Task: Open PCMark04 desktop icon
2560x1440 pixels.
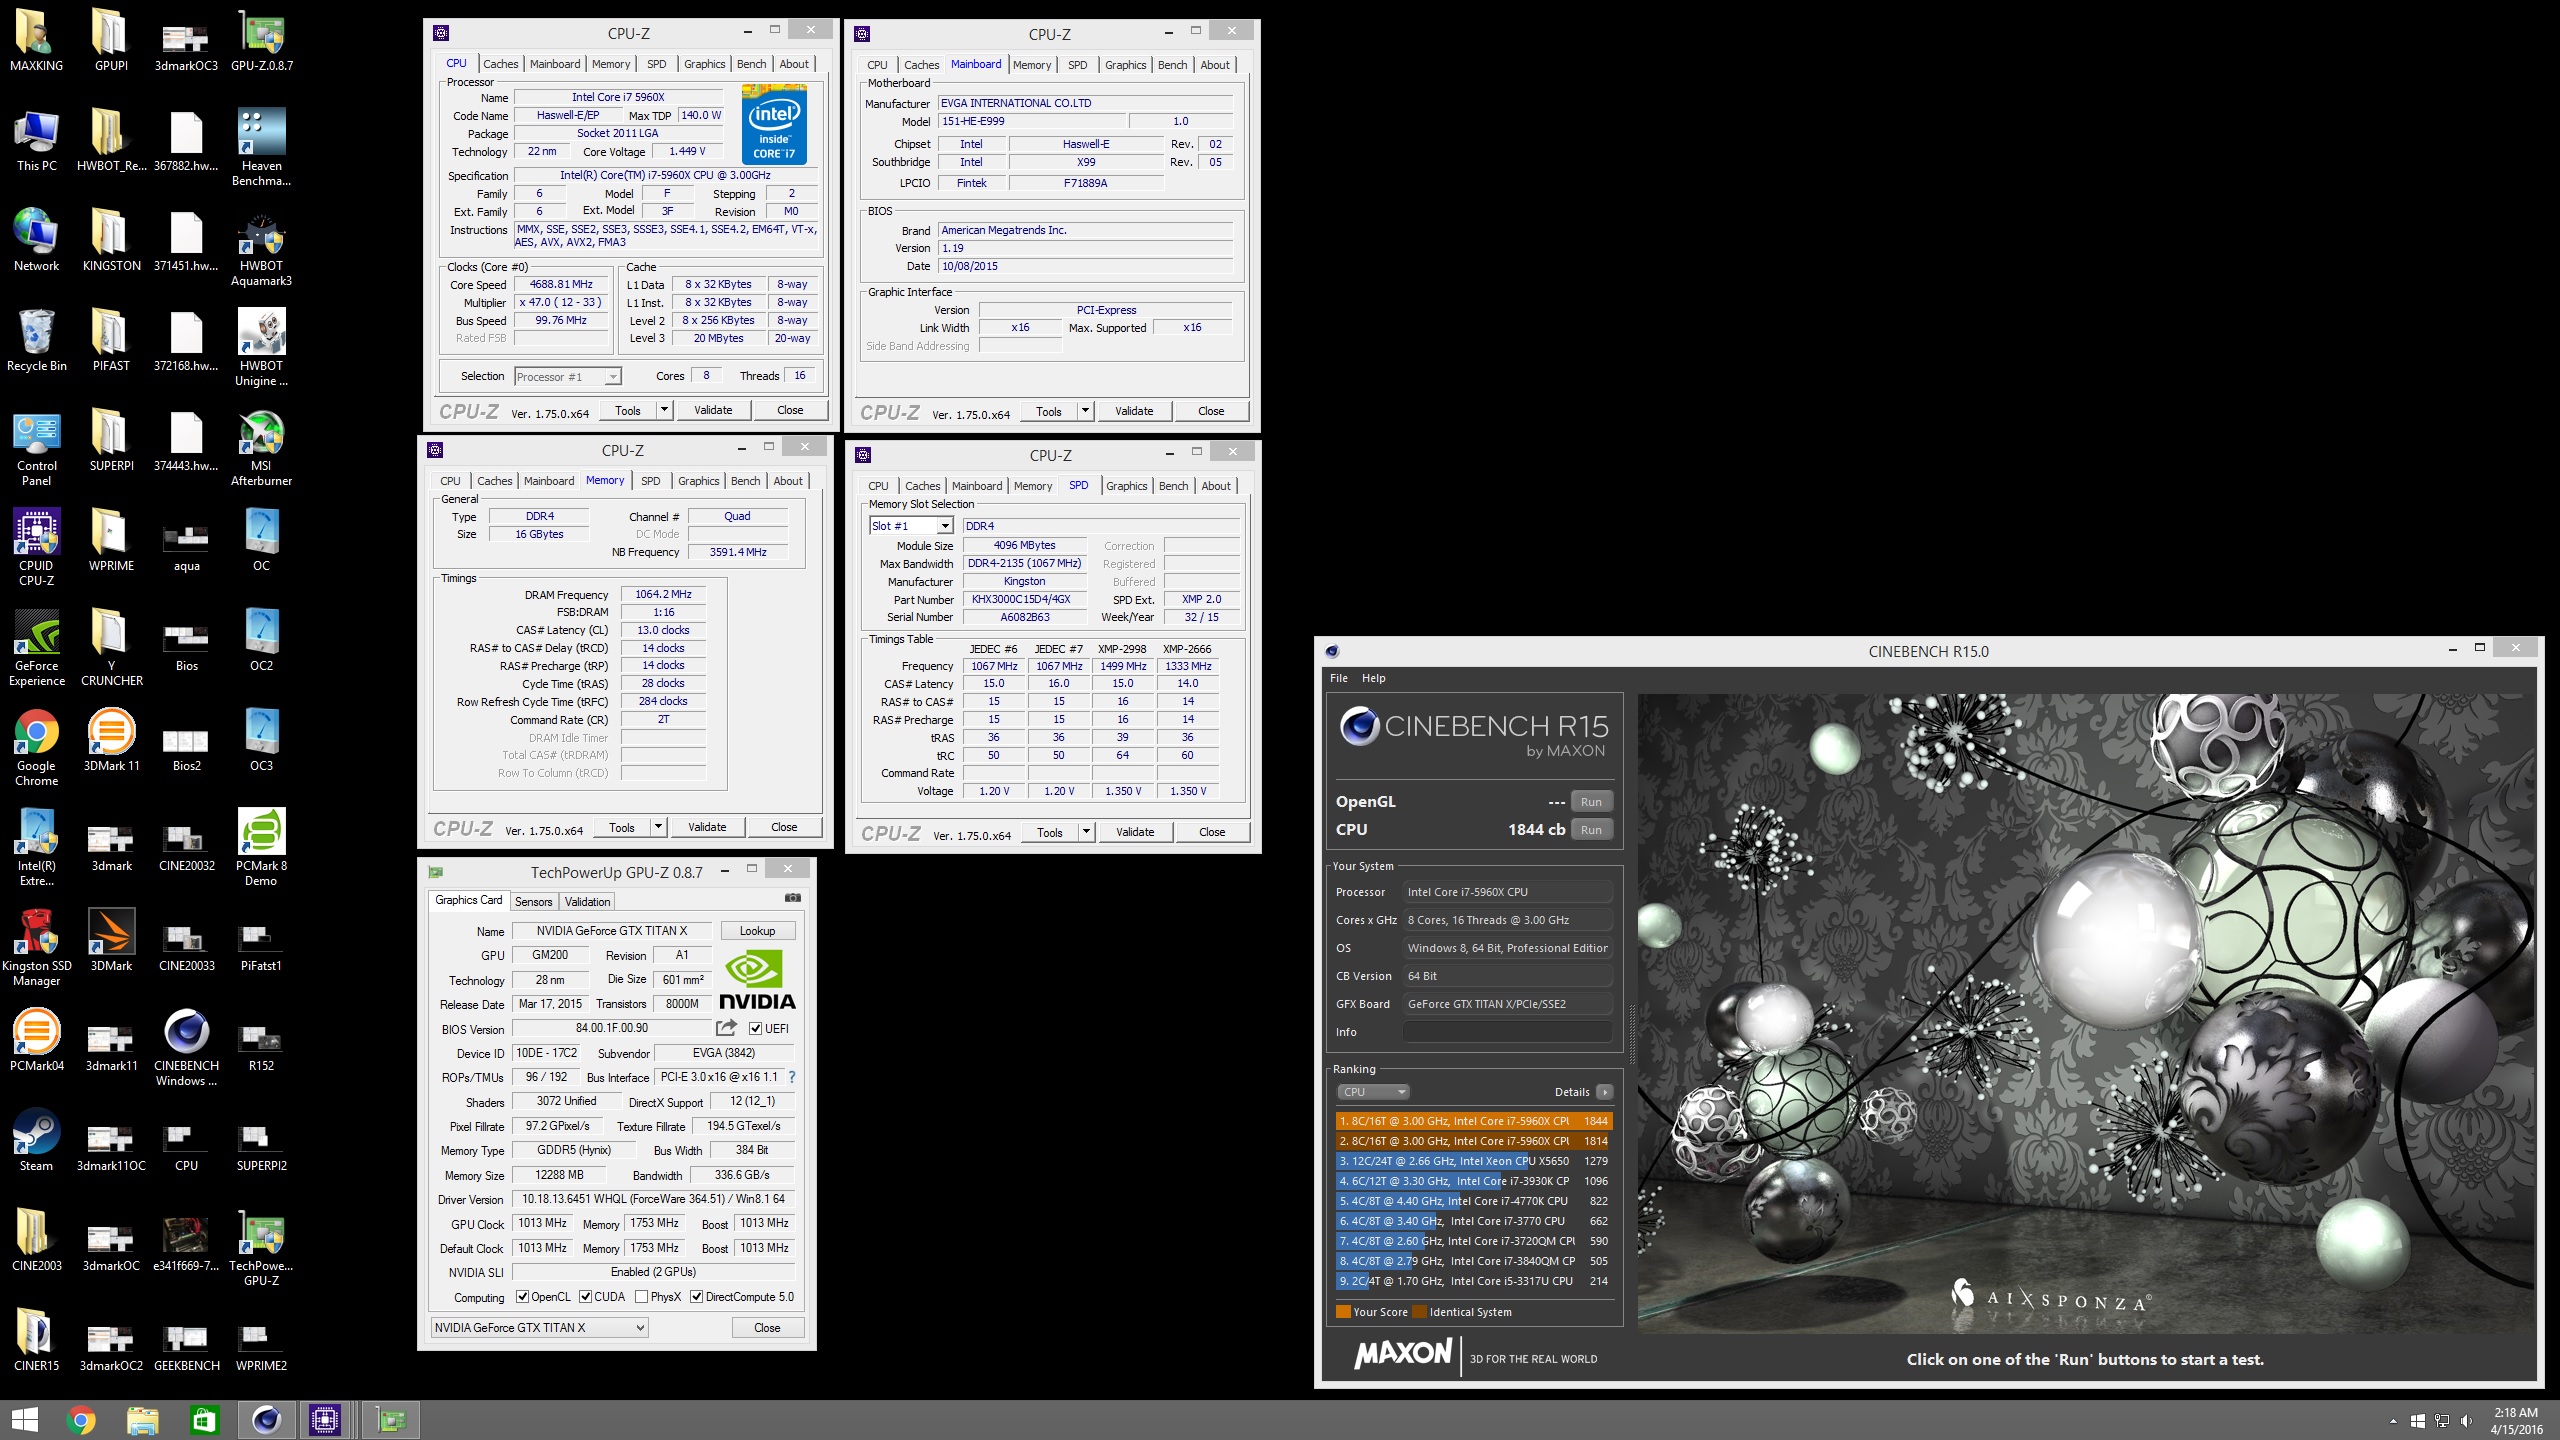Action: (36, 1040)
